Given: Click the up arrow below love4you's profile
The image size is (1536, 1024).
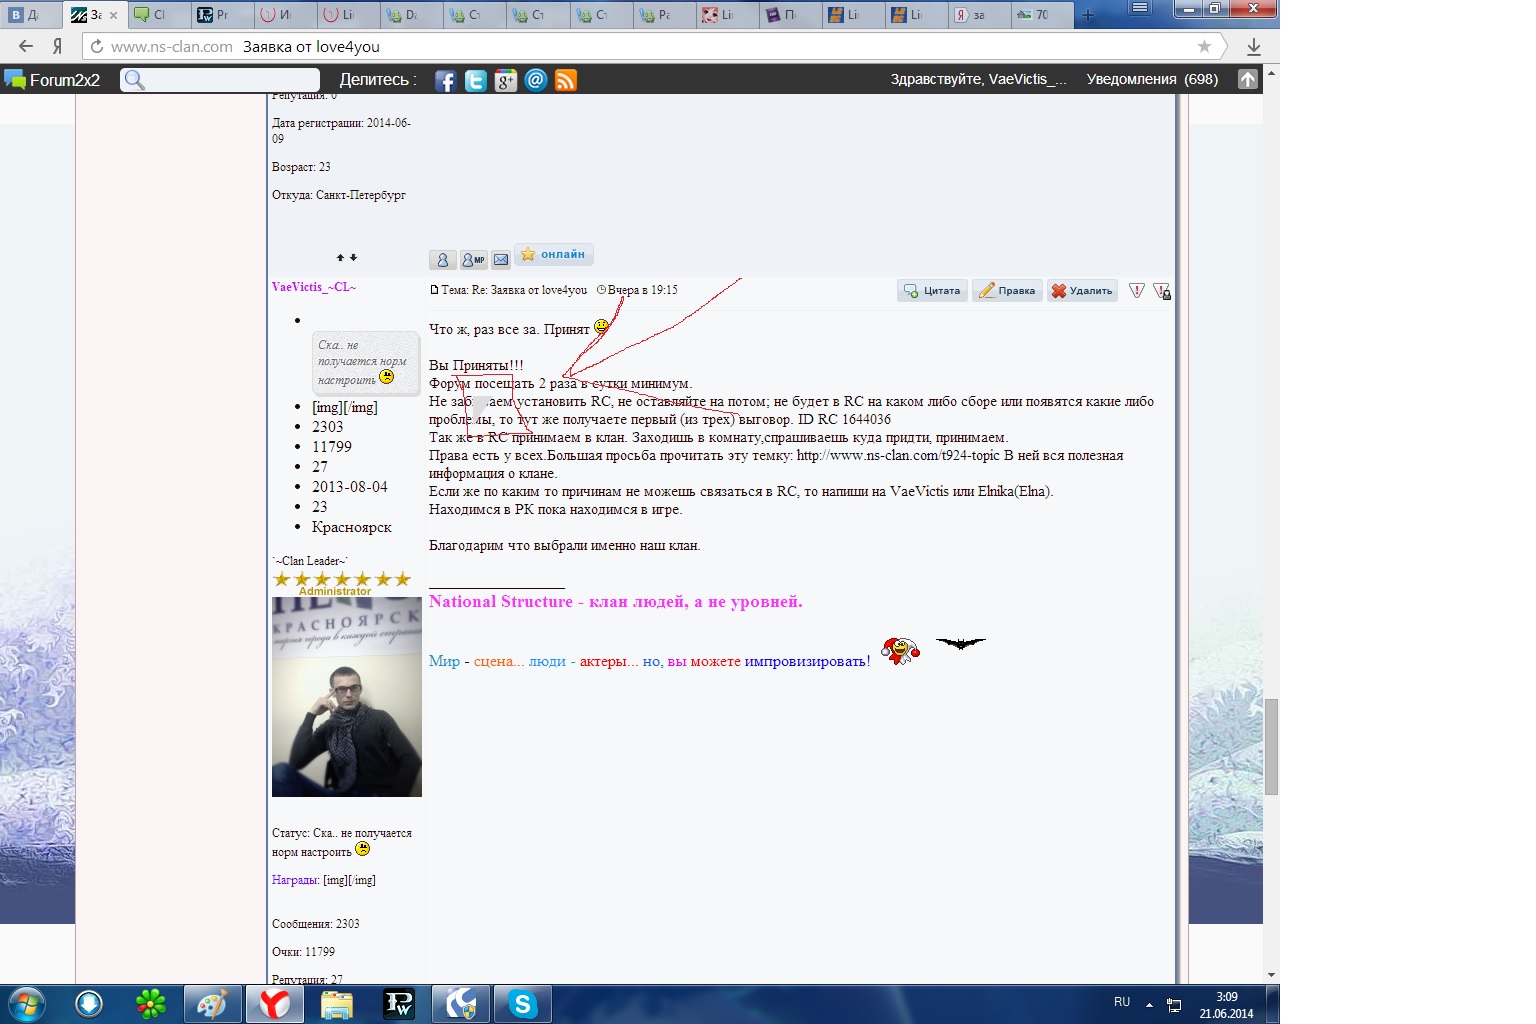Looking at the screenshot, I should [340, 258].
